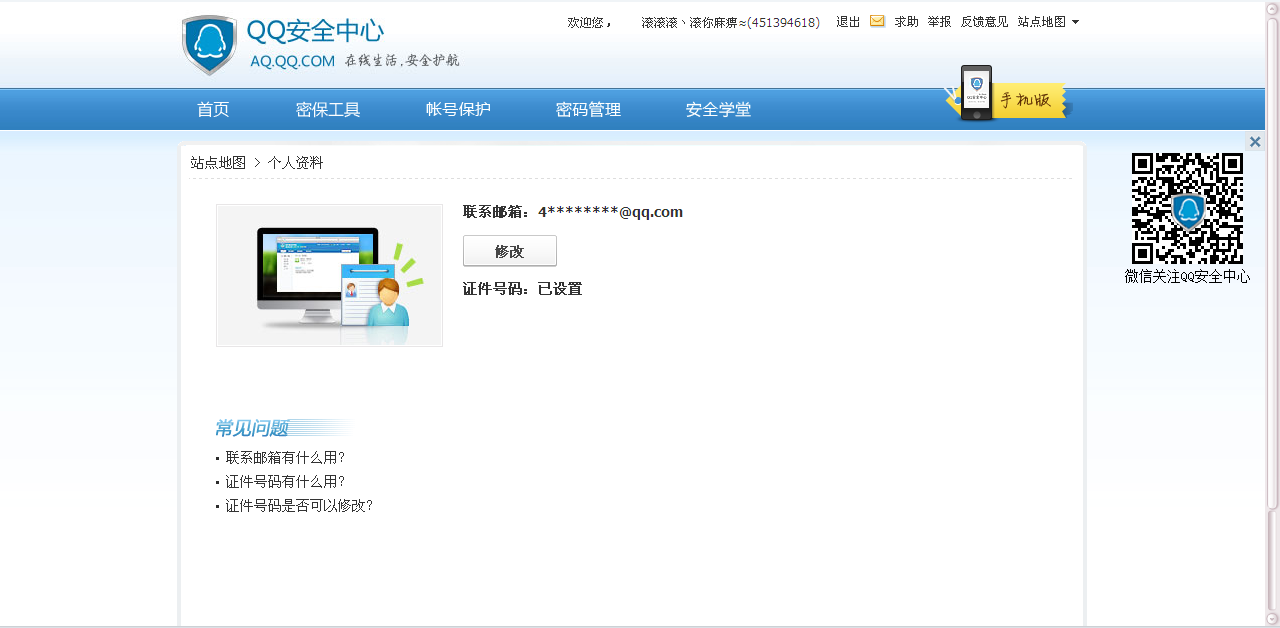Expand the 站点地图 dropdown in header

[1048, 22]
